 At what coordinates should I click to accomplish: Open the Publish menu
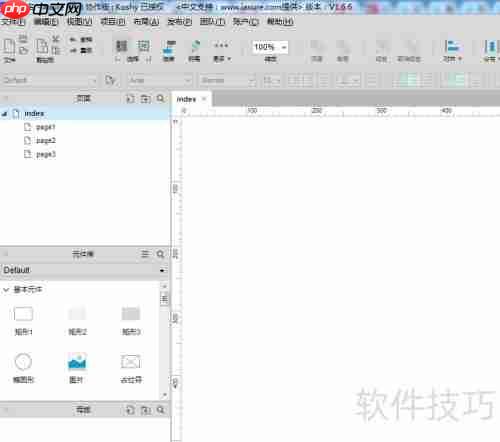tap(180, 22)
